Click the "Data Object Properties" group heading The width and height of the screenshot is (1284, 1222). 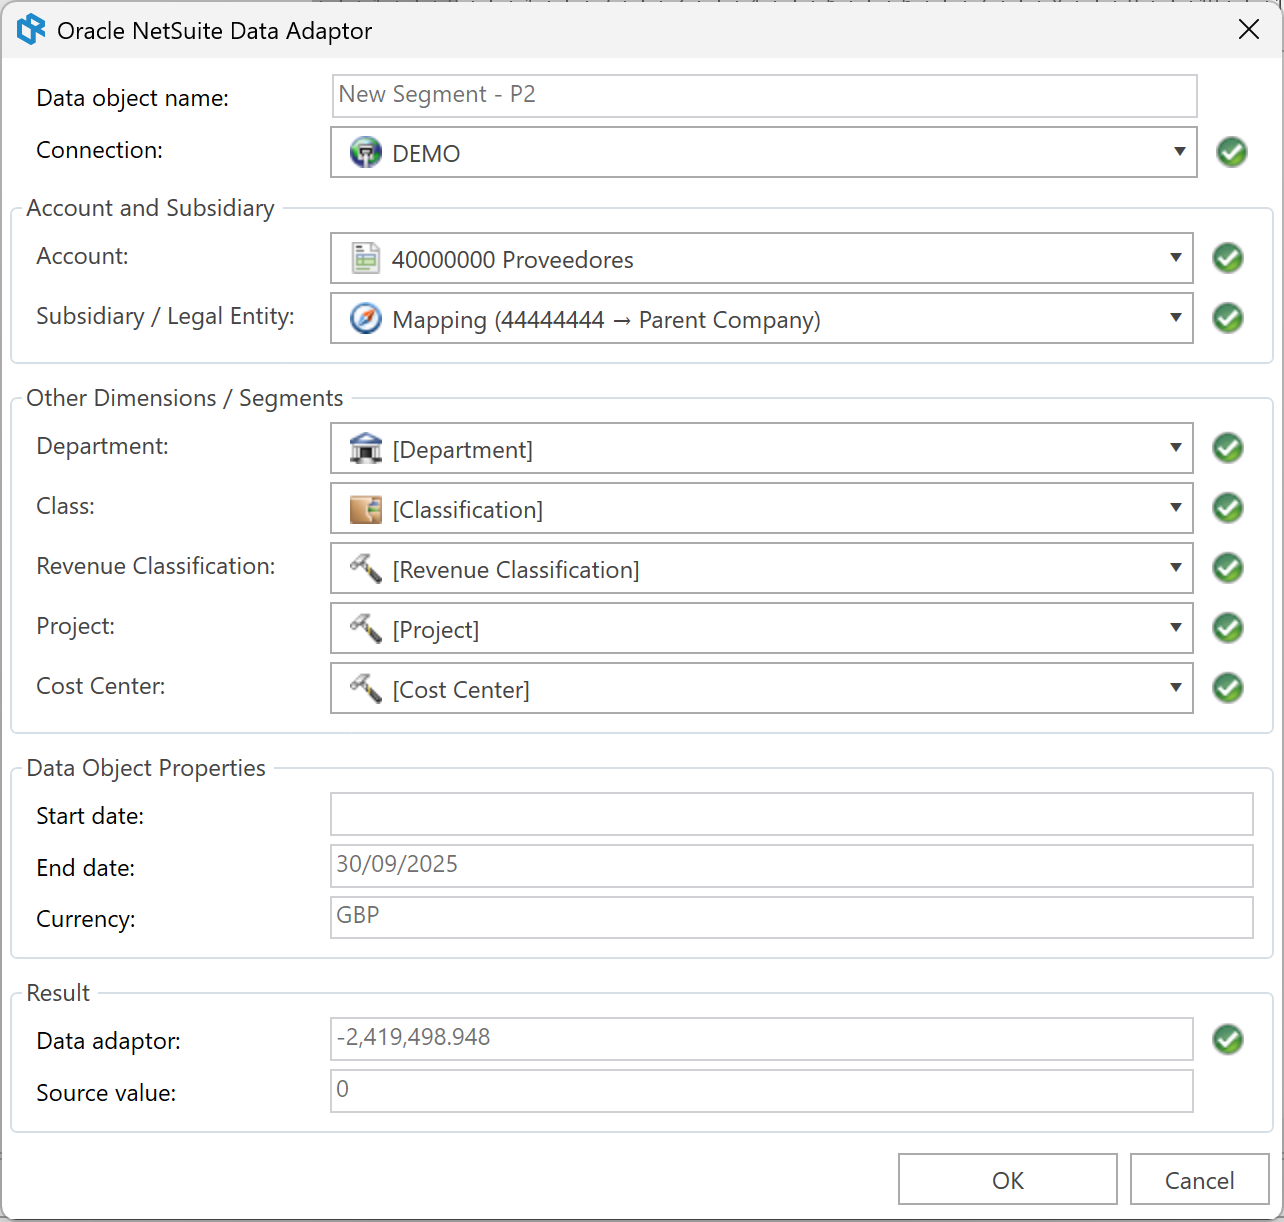pyautogui.click(x=146, y=768)
